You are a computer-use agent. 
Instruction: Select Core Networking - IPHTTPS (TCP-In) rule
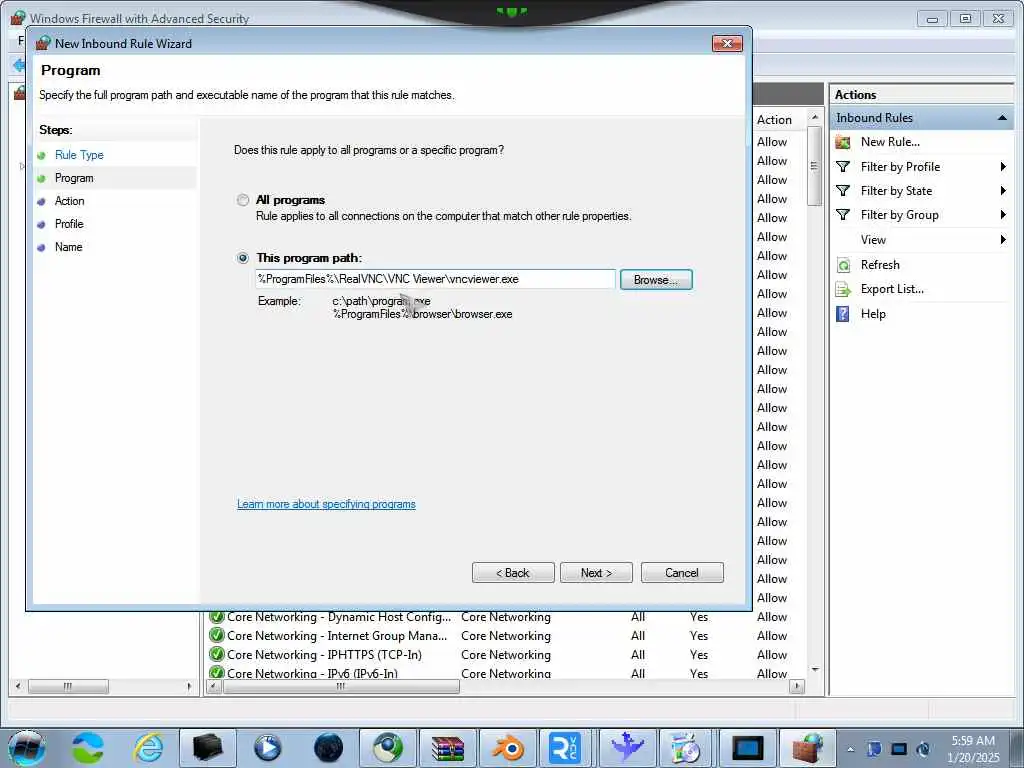[x=324, y=654]
